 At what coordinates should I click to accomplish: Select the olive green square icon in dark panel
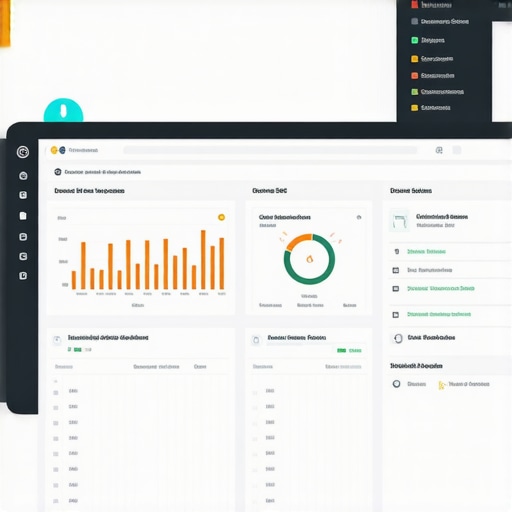[414, 92]
